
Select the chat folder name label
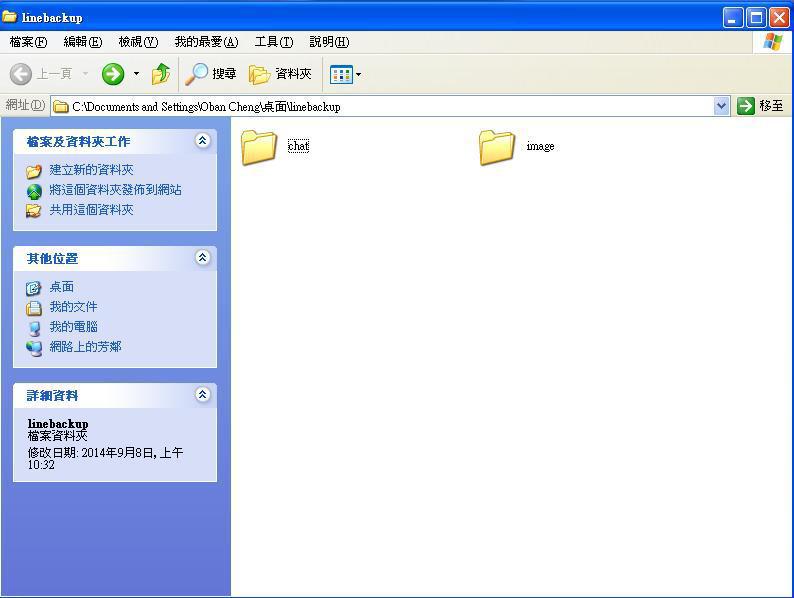pyautogui.click(x=298, y=146)
